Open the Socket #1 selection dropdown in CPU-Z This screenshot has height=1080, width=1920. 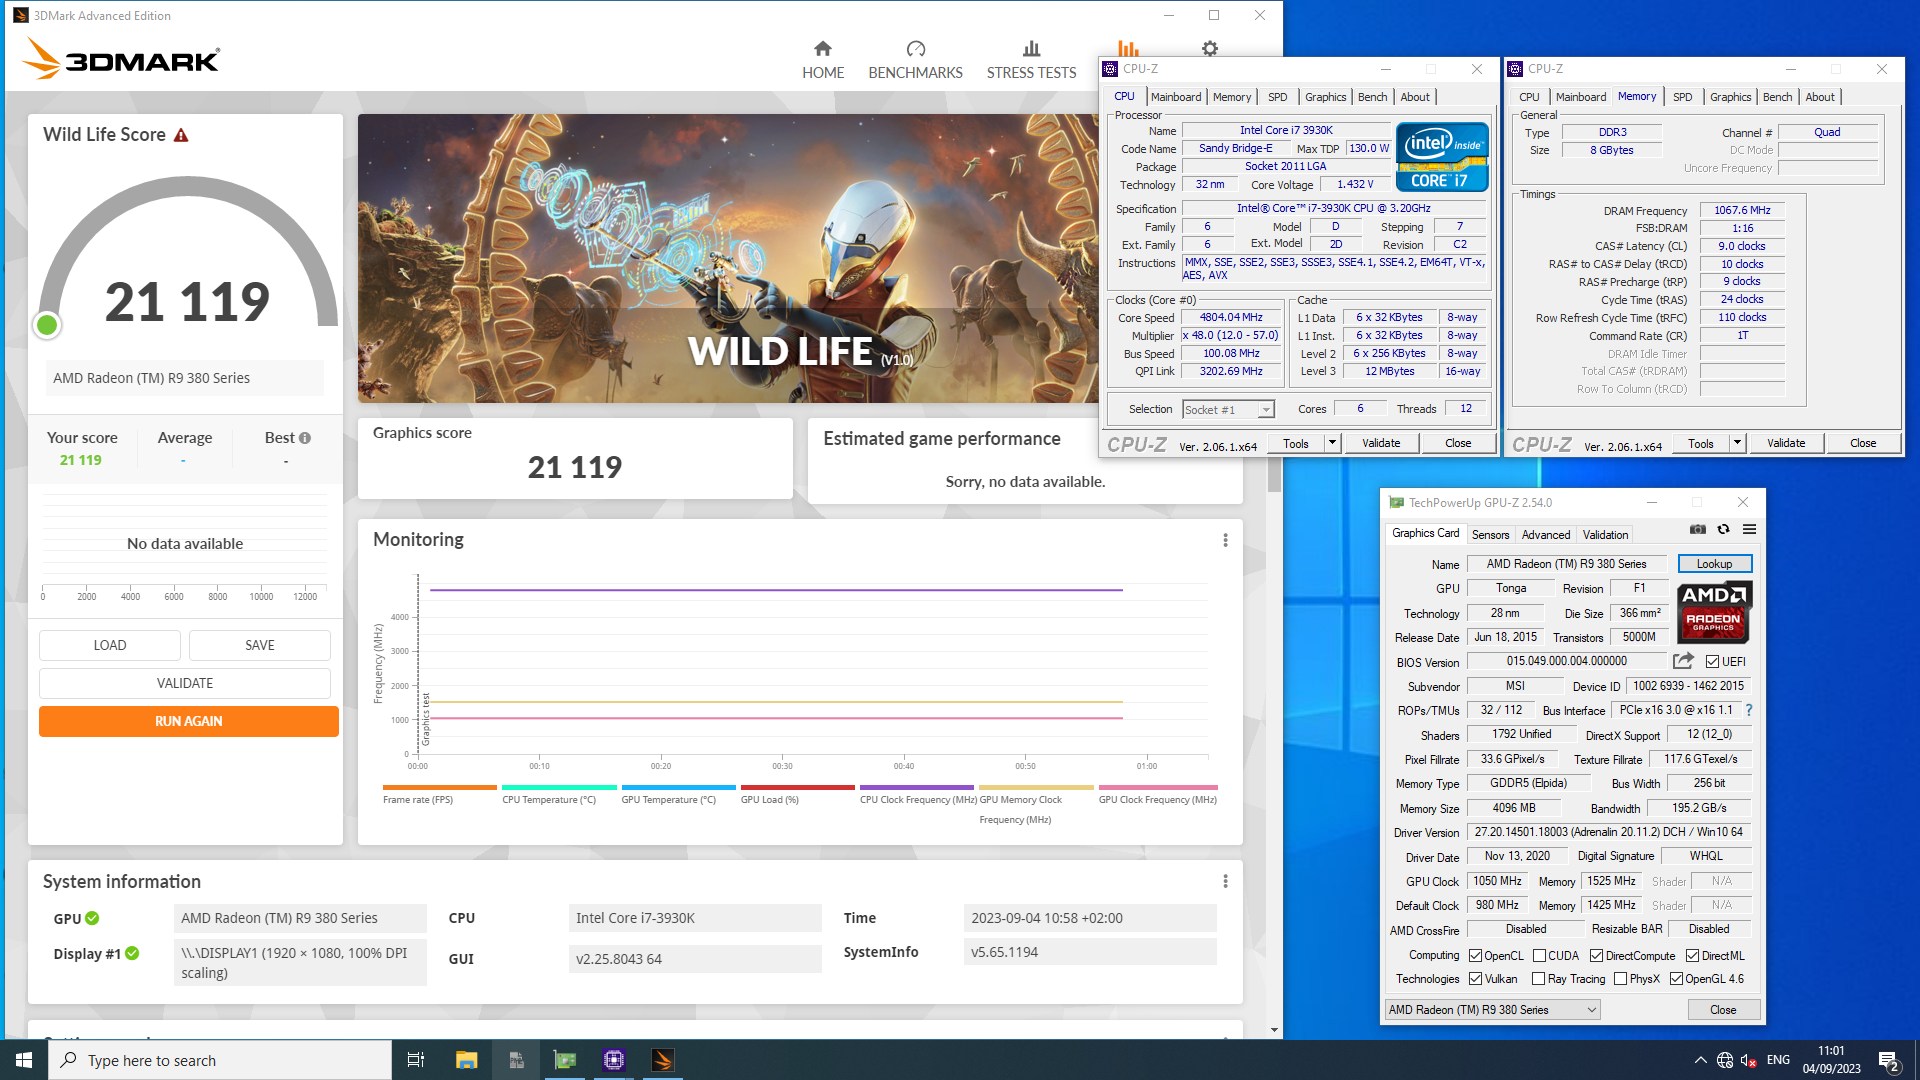(x=1228, y=409)
